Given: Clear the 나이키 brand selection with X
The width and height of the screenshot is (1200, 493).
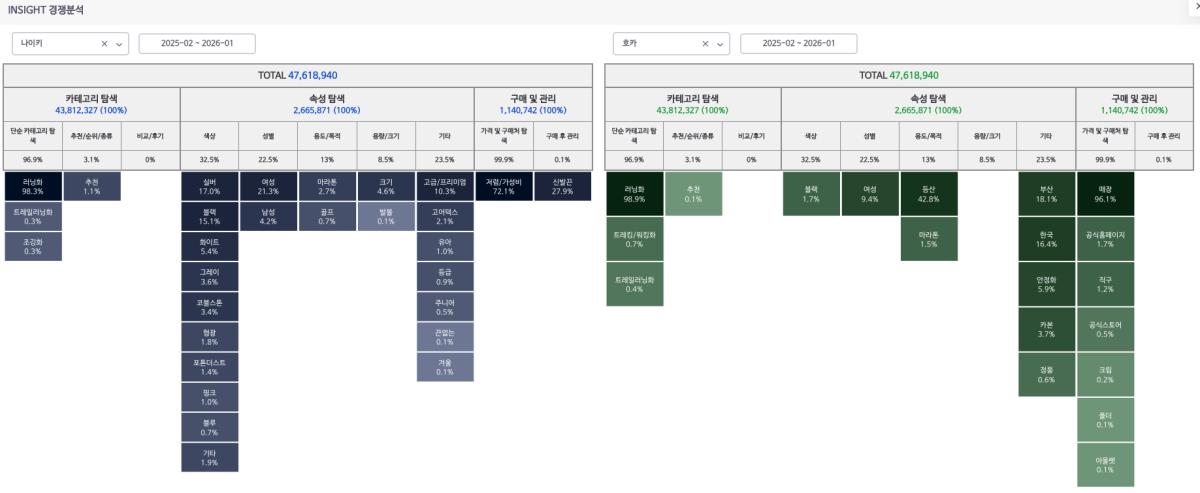Looking at the screenshot, I should [x=104, y=44].
